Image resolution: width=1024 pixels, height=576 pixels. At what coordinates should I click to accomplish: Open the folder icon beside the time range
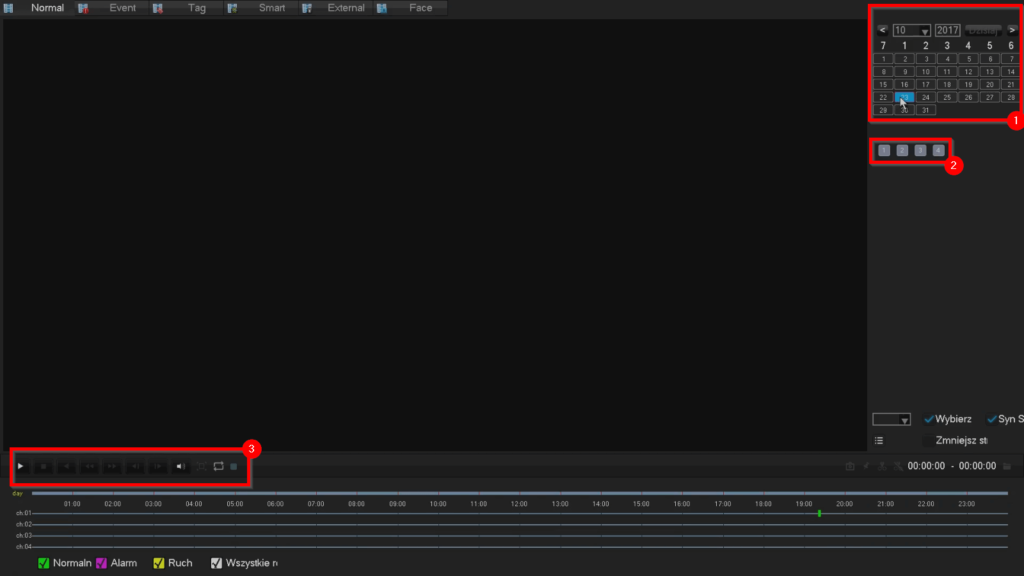[1007, 466]
